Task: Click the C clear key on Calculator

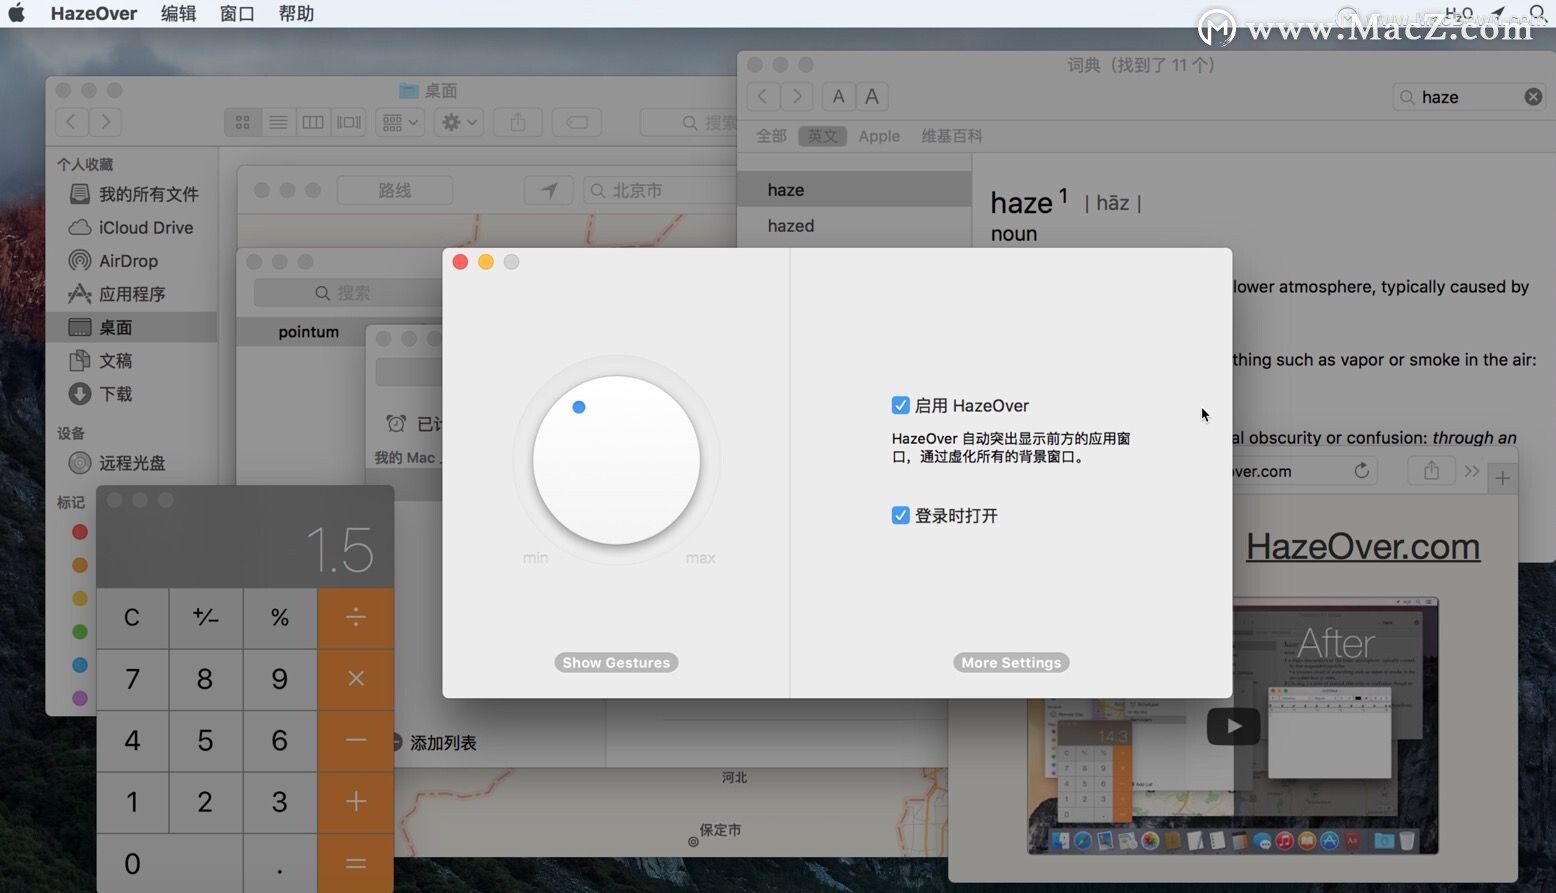Action: click(x=132, y=617)
